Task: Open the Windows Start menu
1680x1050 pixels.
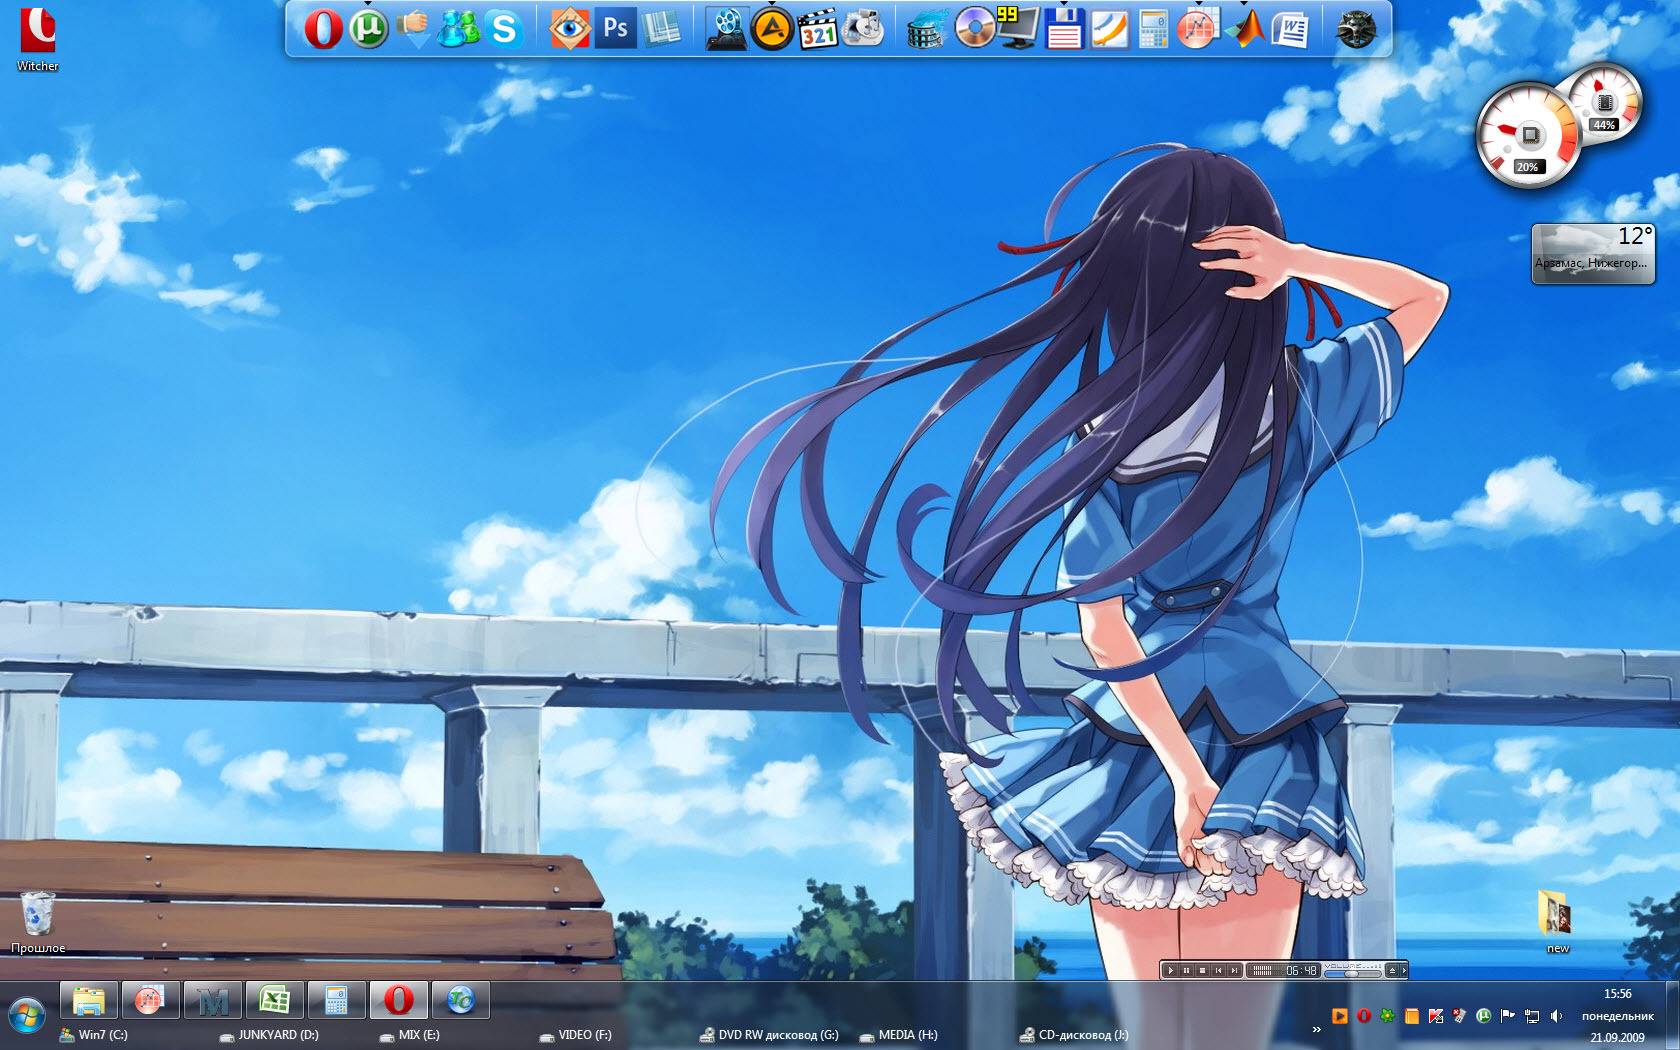Action: 27,1017
